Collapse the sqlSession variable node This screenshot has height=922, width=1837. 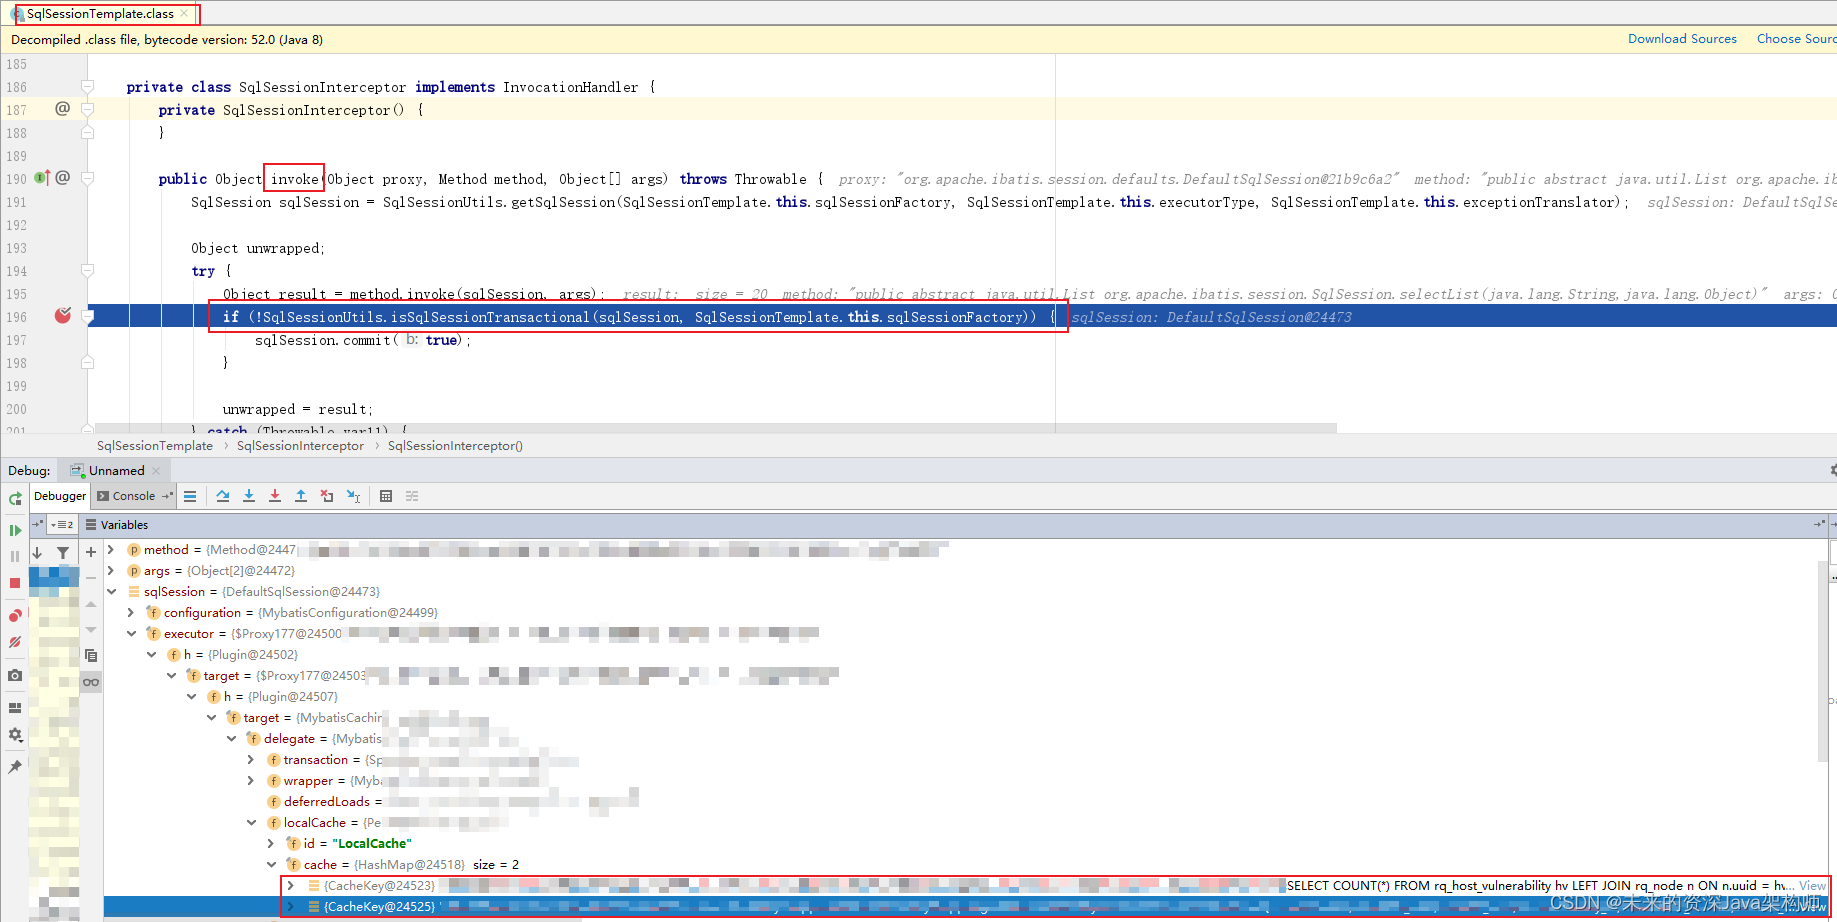point(112,591)
